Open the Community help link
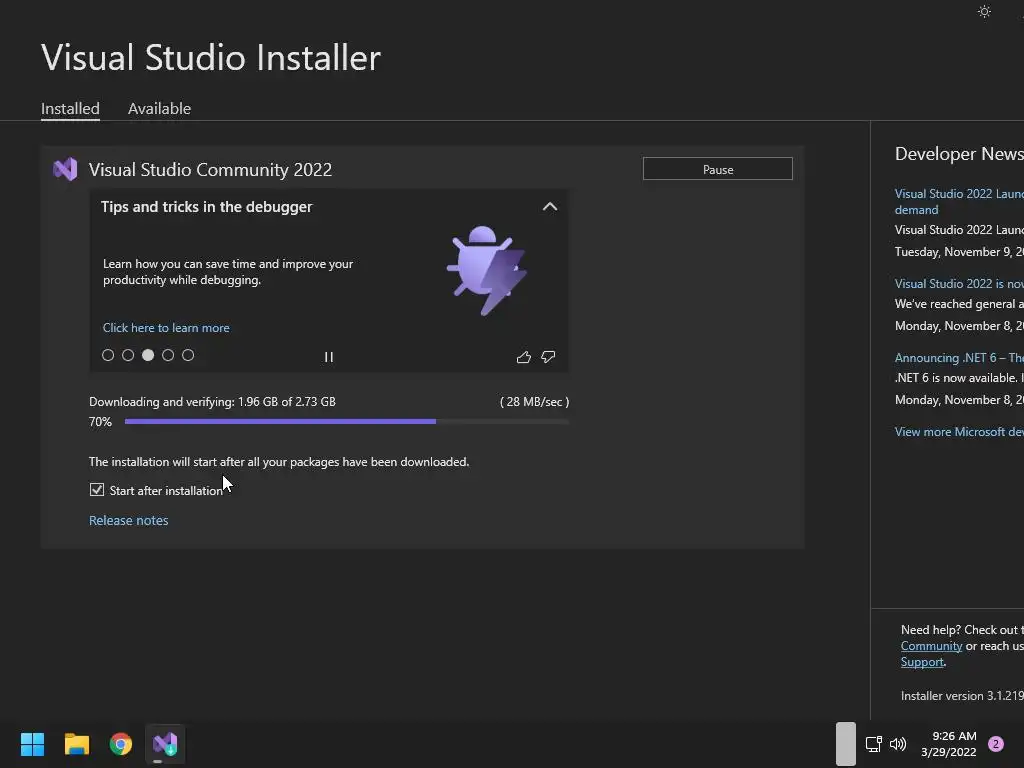The image size is (1024, 768). pos(931,646)
